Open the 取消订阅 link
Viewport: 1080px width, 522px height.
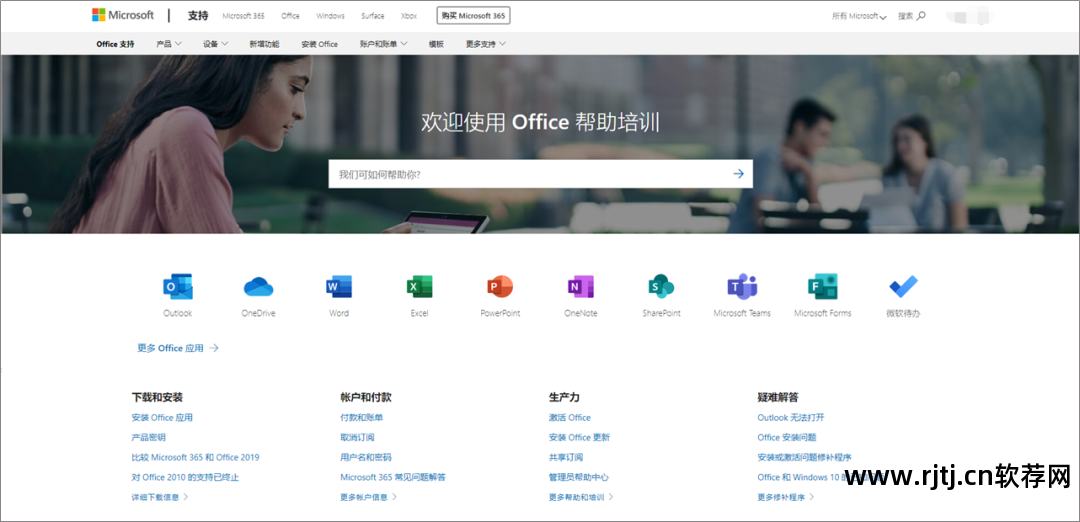click(x=357, y=437)
